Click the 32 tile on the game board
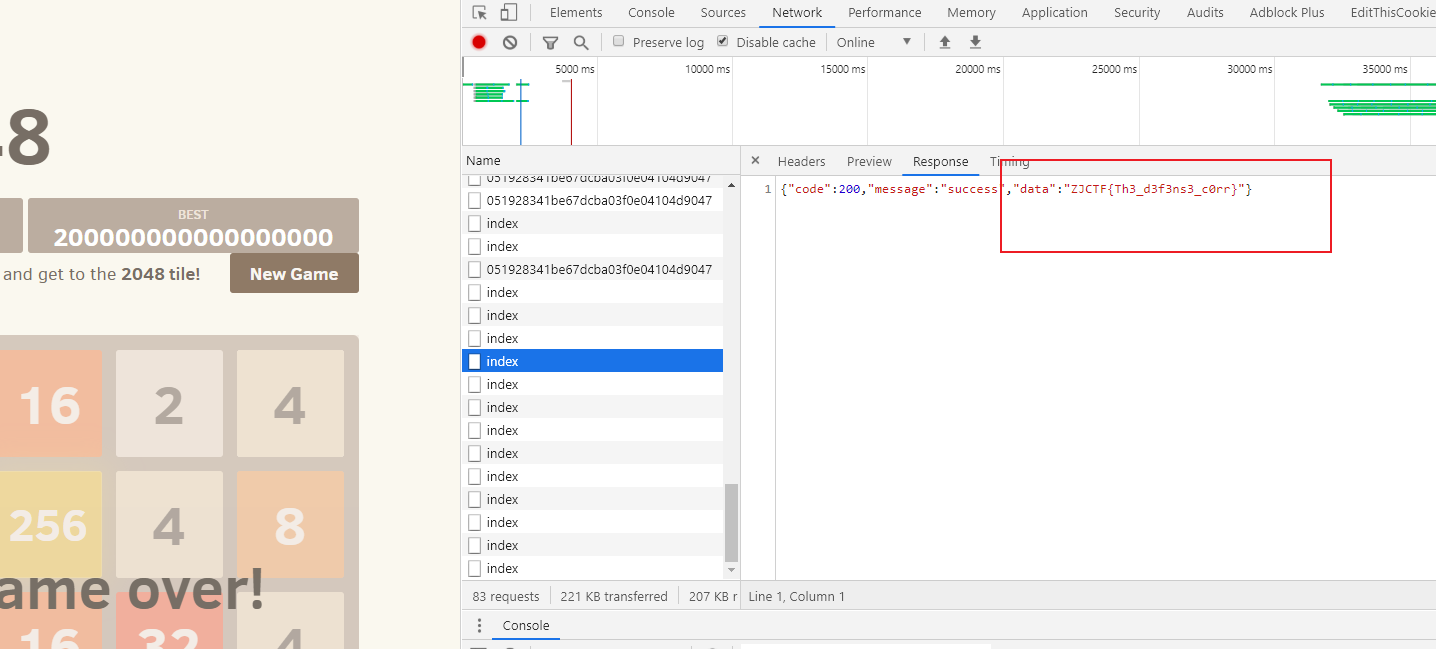 click(x=169, y=621)
